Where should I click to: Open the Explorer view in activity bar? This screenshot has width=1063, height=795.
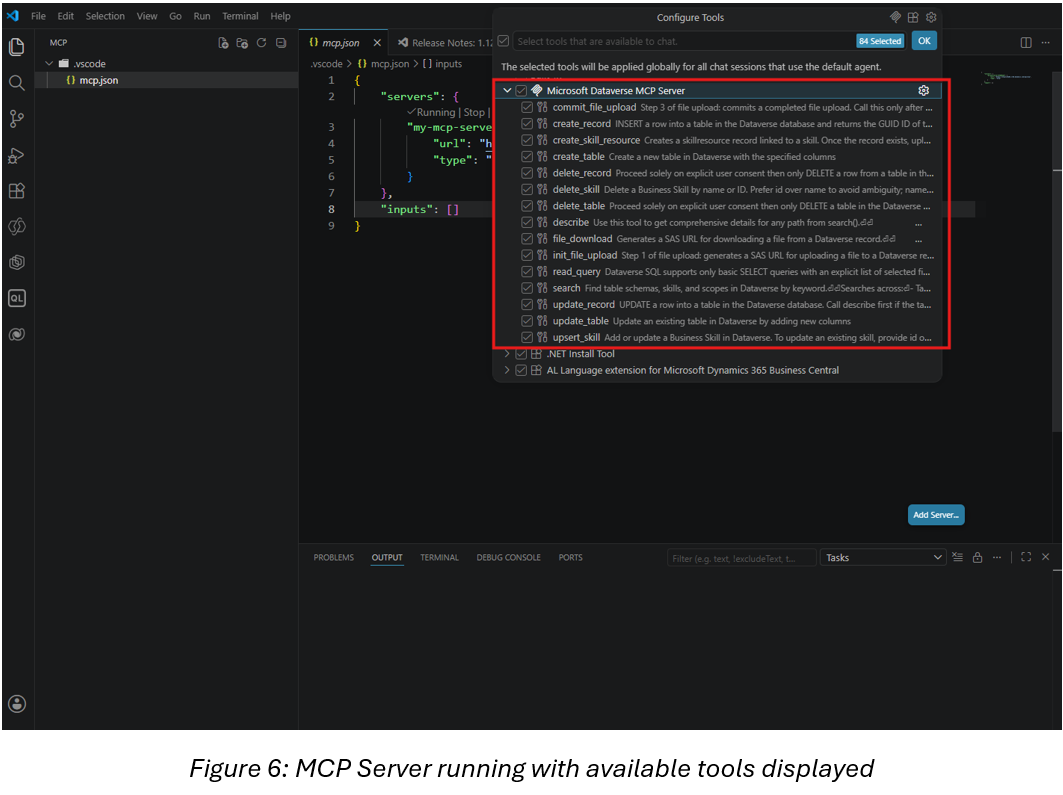coord(16,47)
